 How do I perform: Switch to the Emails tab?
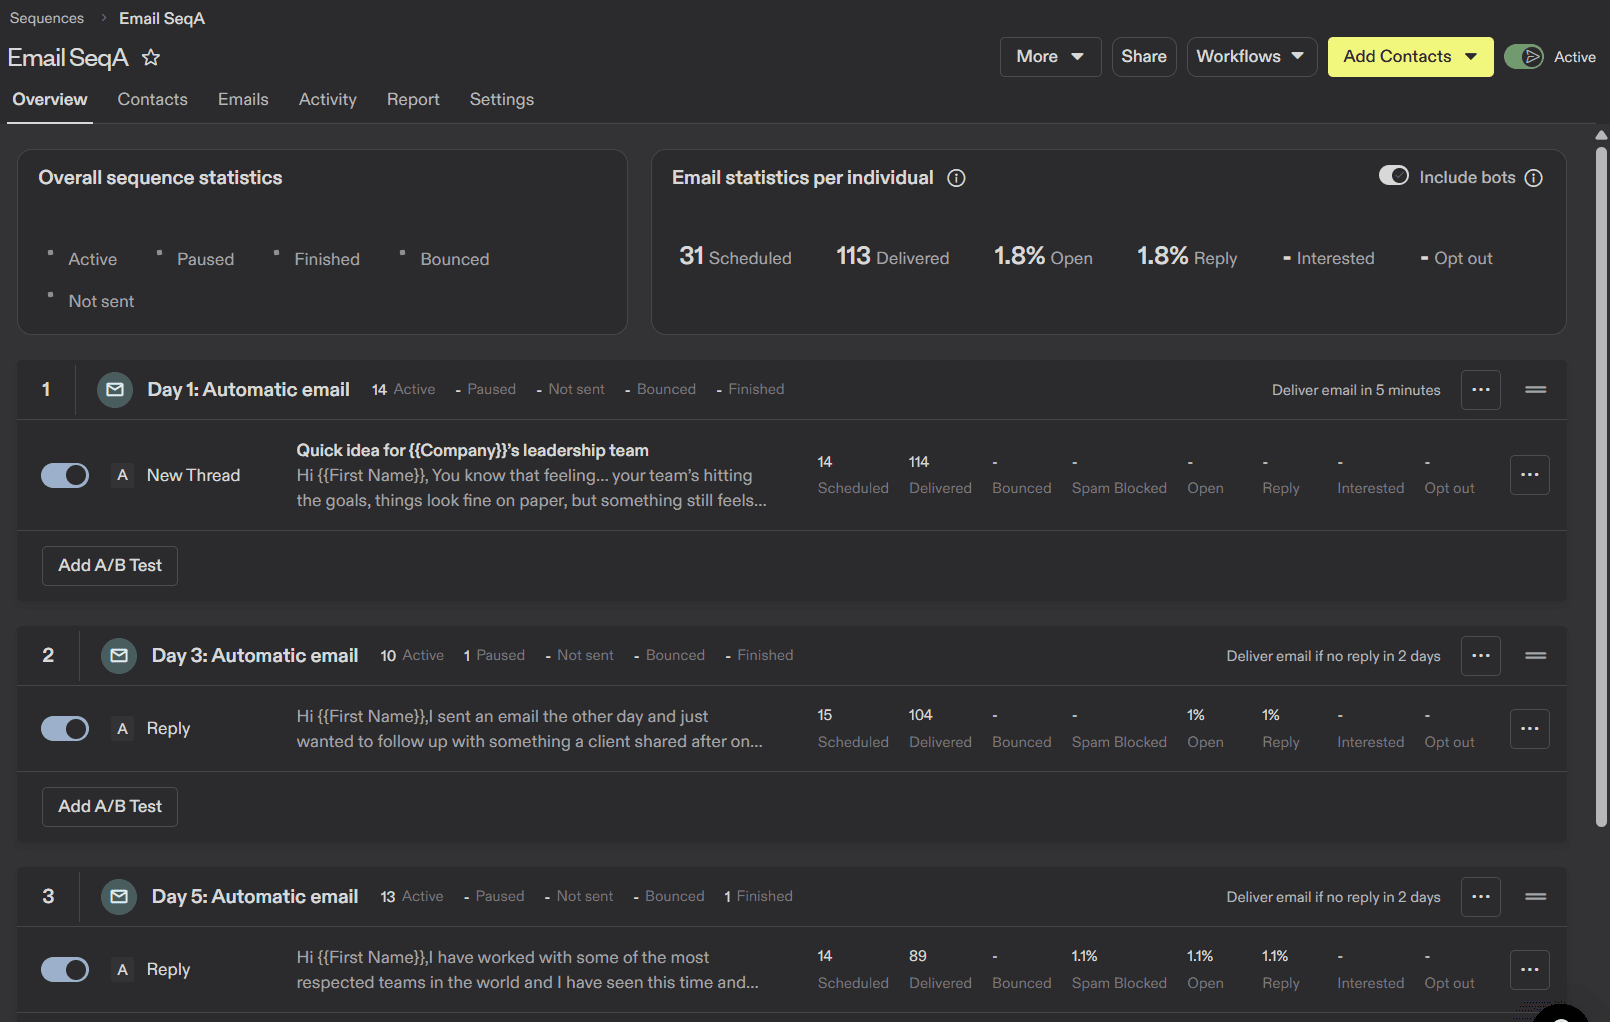coord(243,100)
